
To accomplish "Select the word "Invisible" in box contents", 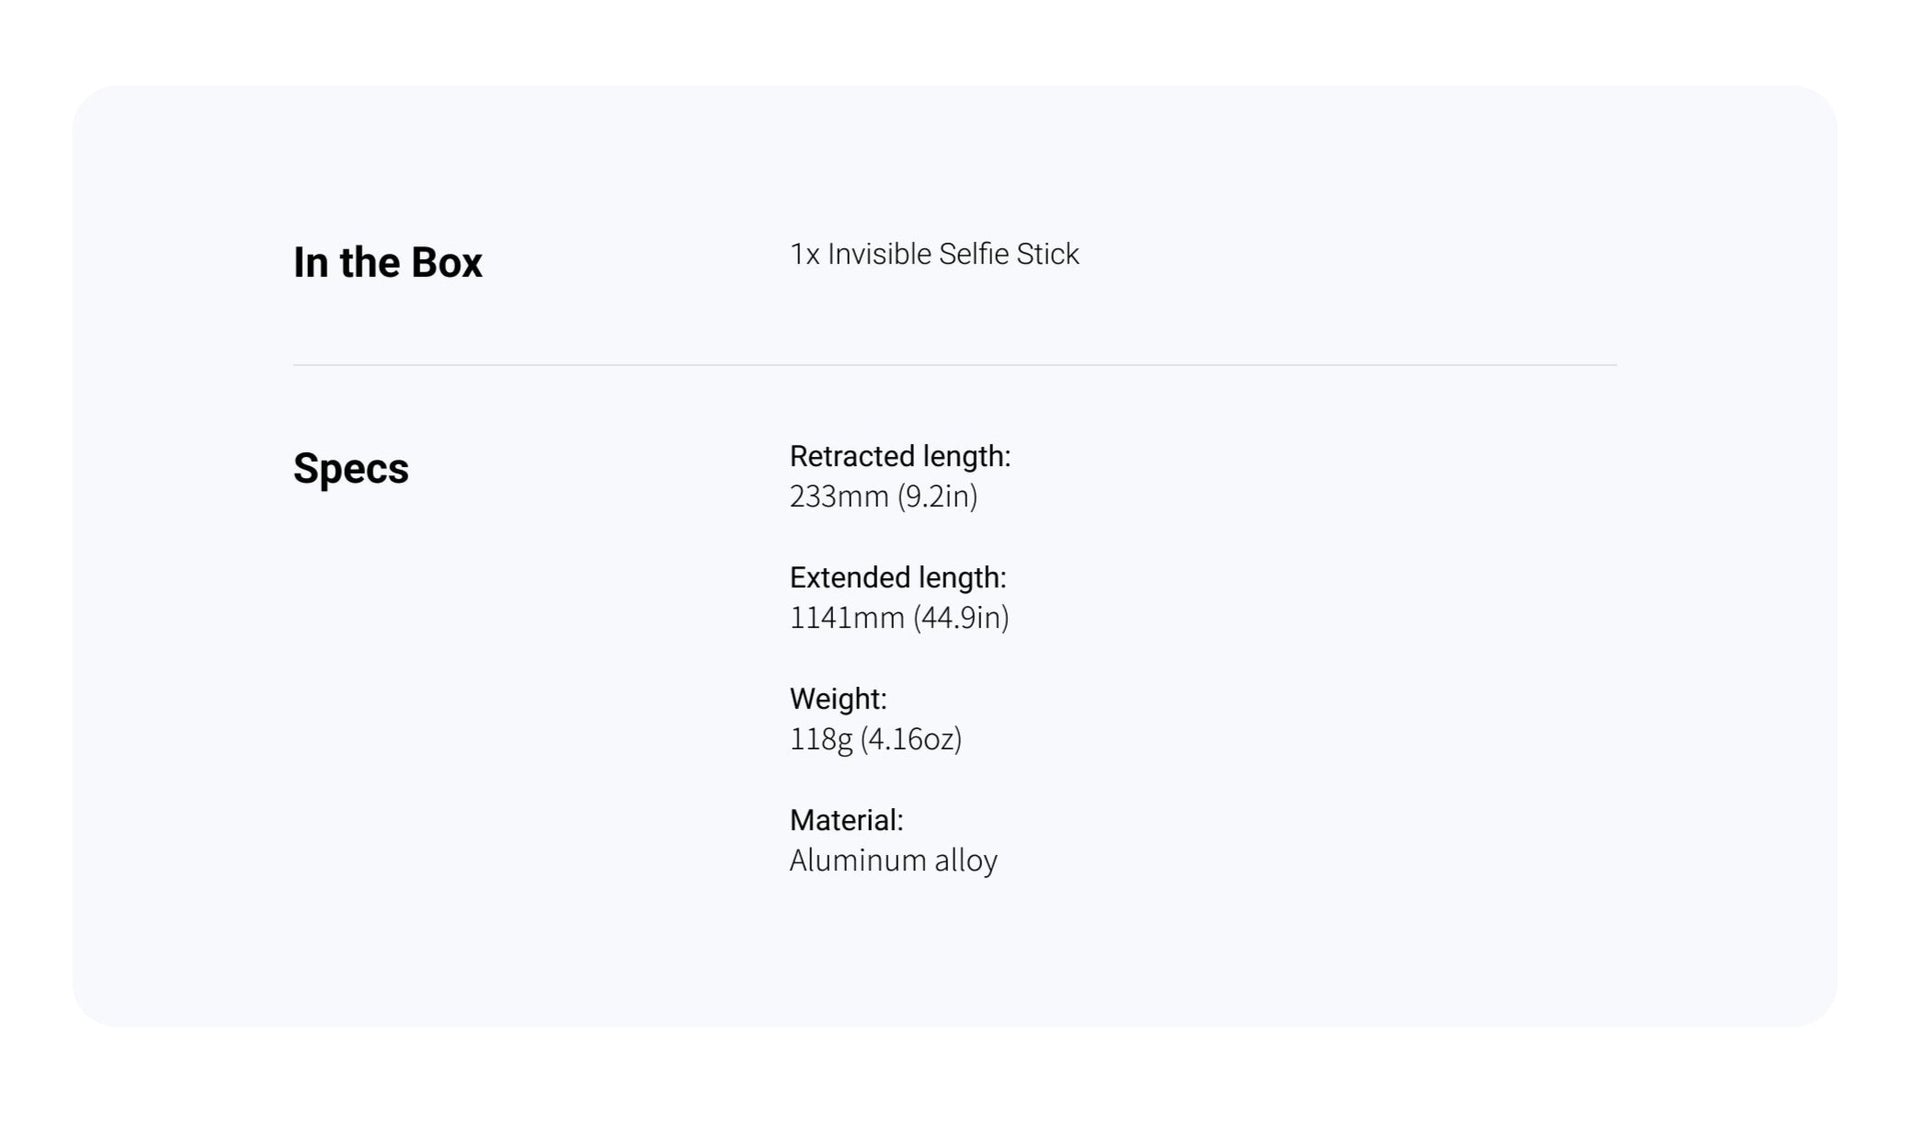I will click(879, 255).
